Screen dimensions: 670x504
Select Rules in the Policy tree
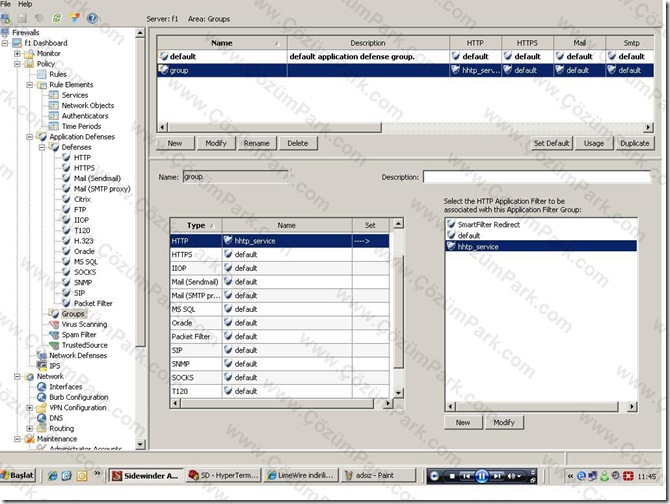coord(58,74)
